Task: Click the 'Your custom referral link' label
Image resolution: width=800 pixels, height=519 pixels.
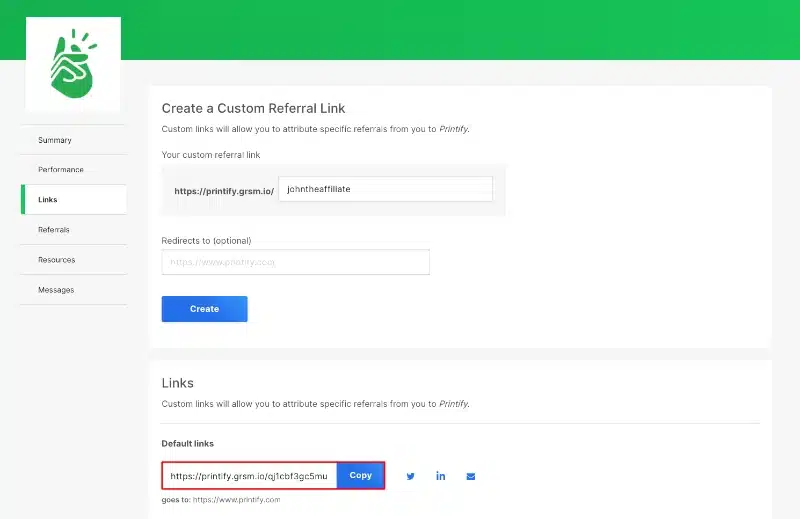Action: tap(211, 155)
